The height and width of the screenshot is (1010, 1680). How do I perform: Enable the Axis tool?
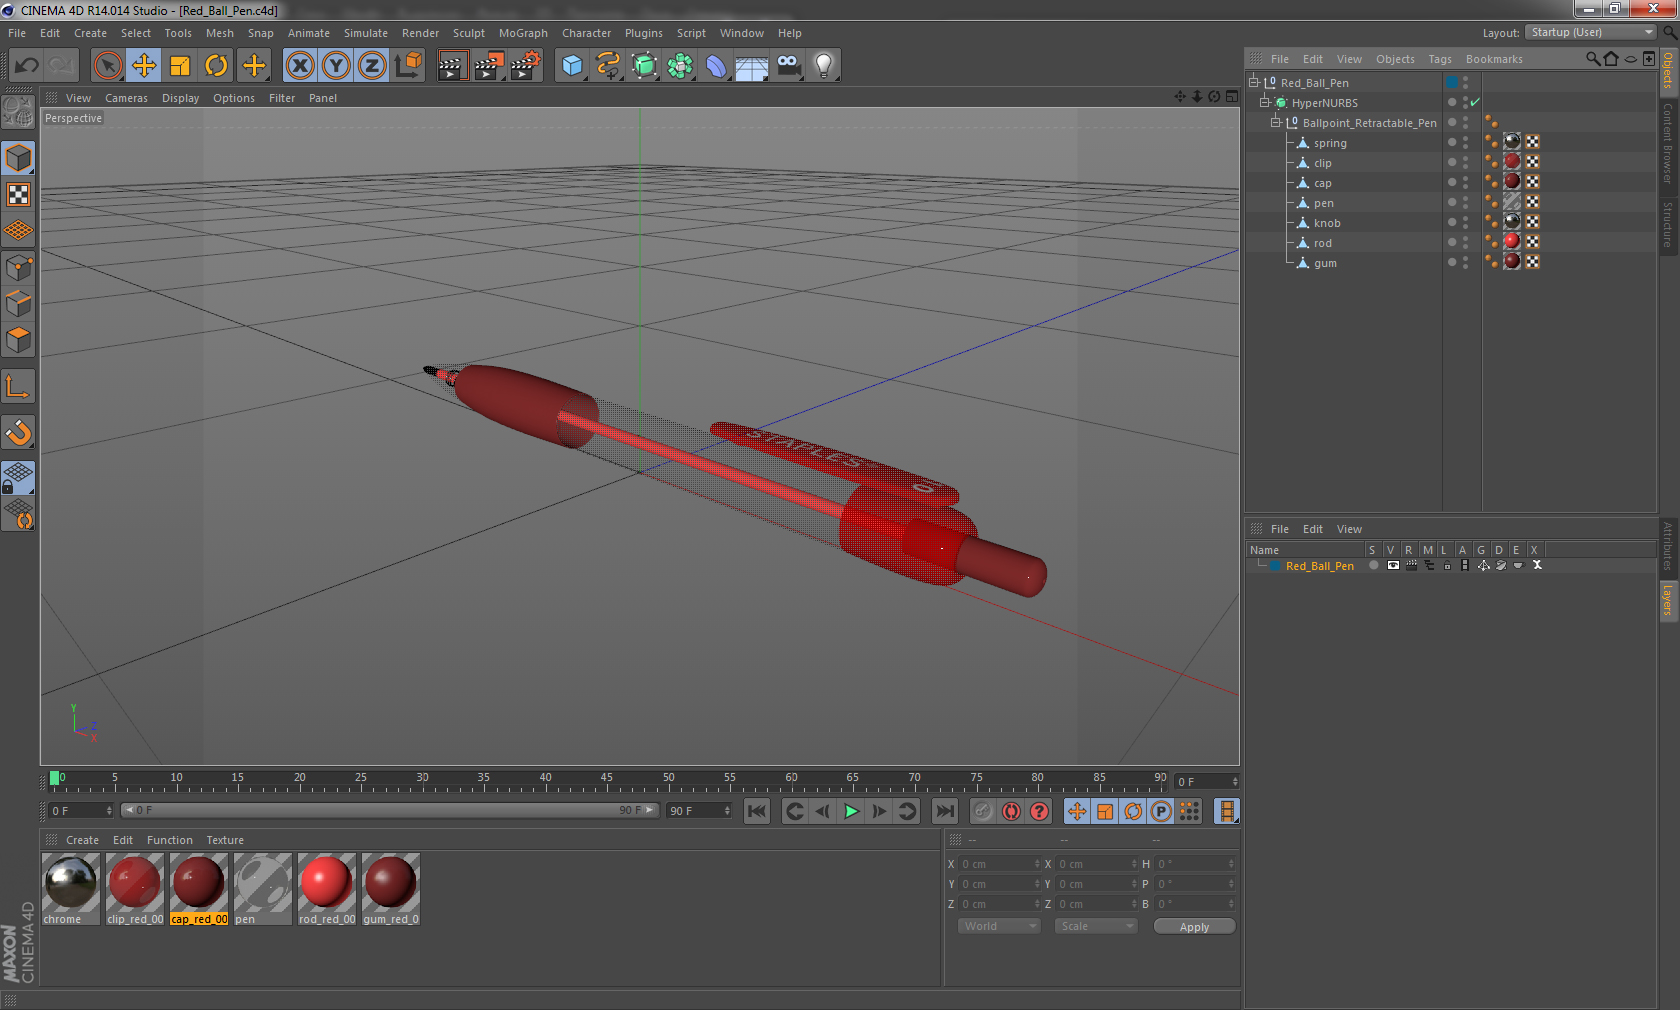point(18,386)
